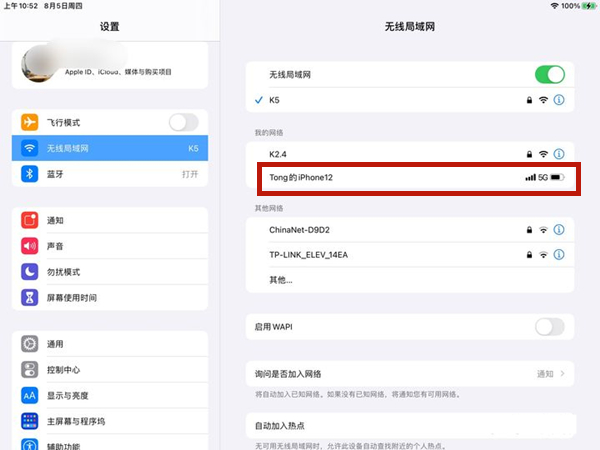Open 声音 sounds settings item
The width and height of the screenshot is (600, 450).
(110, 246)
